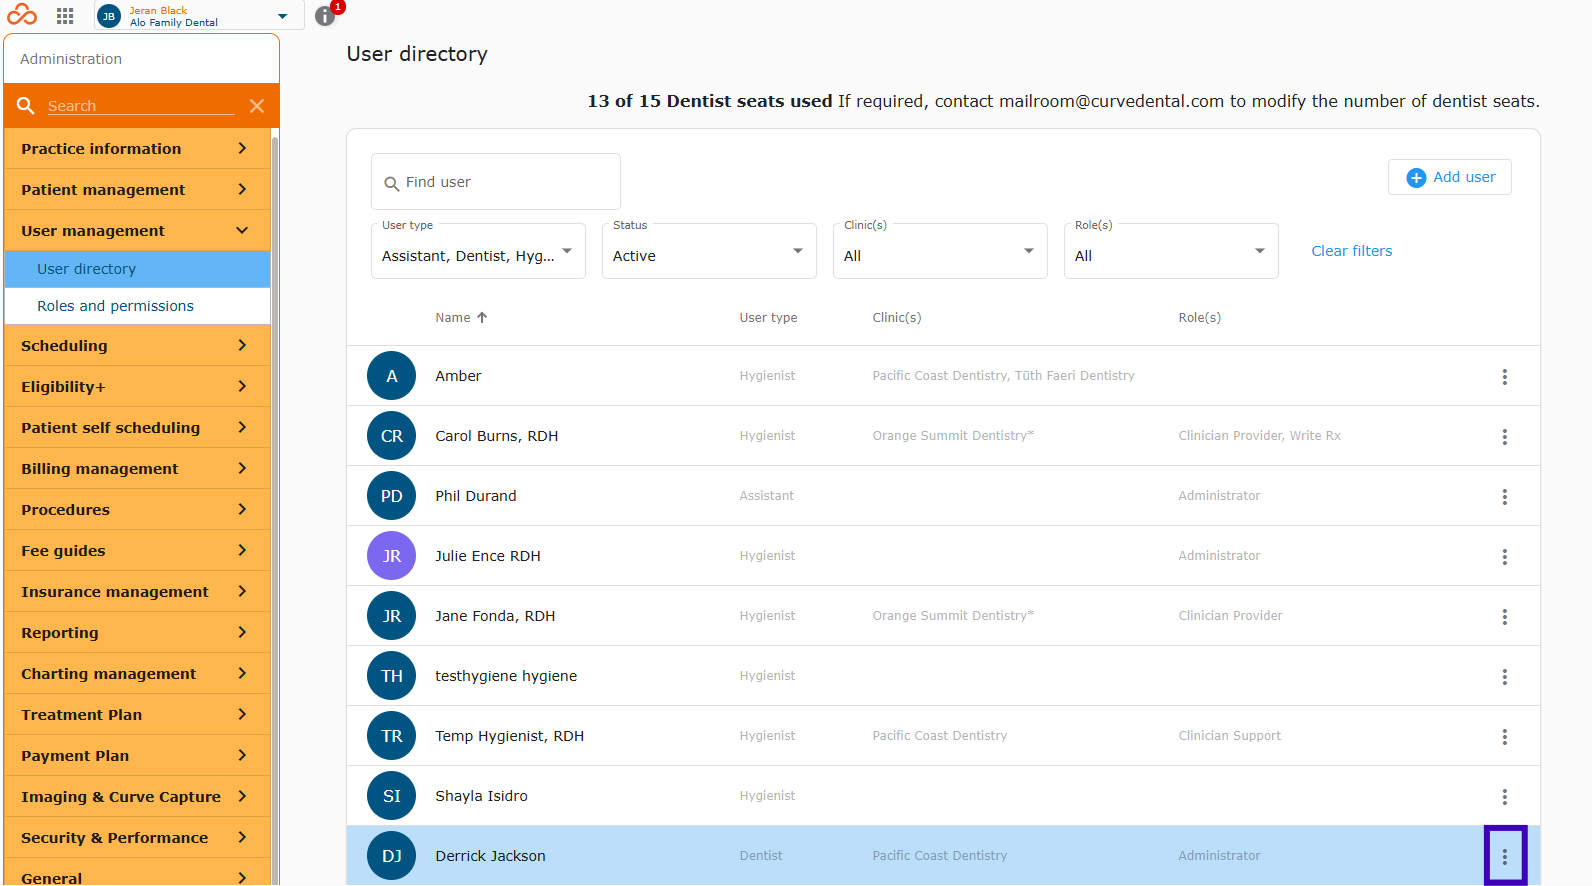Click Phil Durand's PD avatar
This screenshot has width=1592, height=886.
tap(392, 496)
